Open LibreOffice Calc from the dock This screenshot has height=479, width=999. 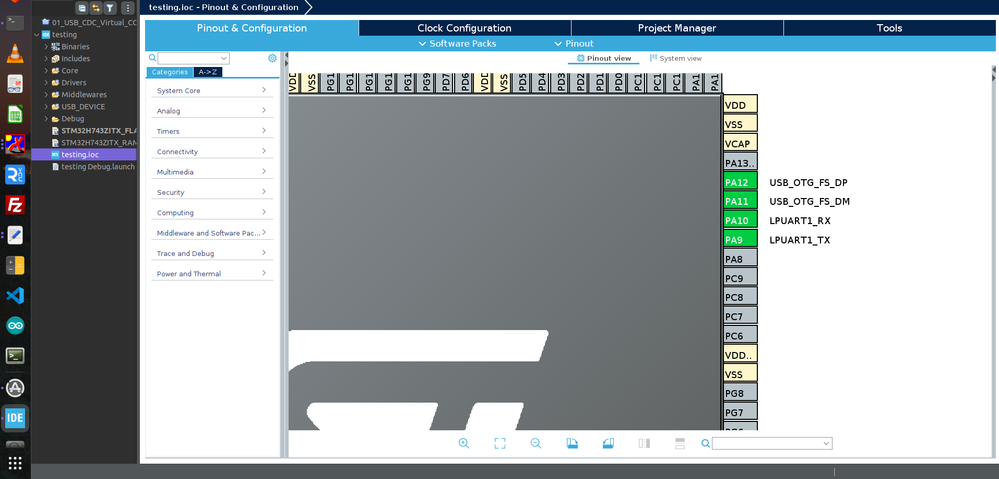(15, 114)
